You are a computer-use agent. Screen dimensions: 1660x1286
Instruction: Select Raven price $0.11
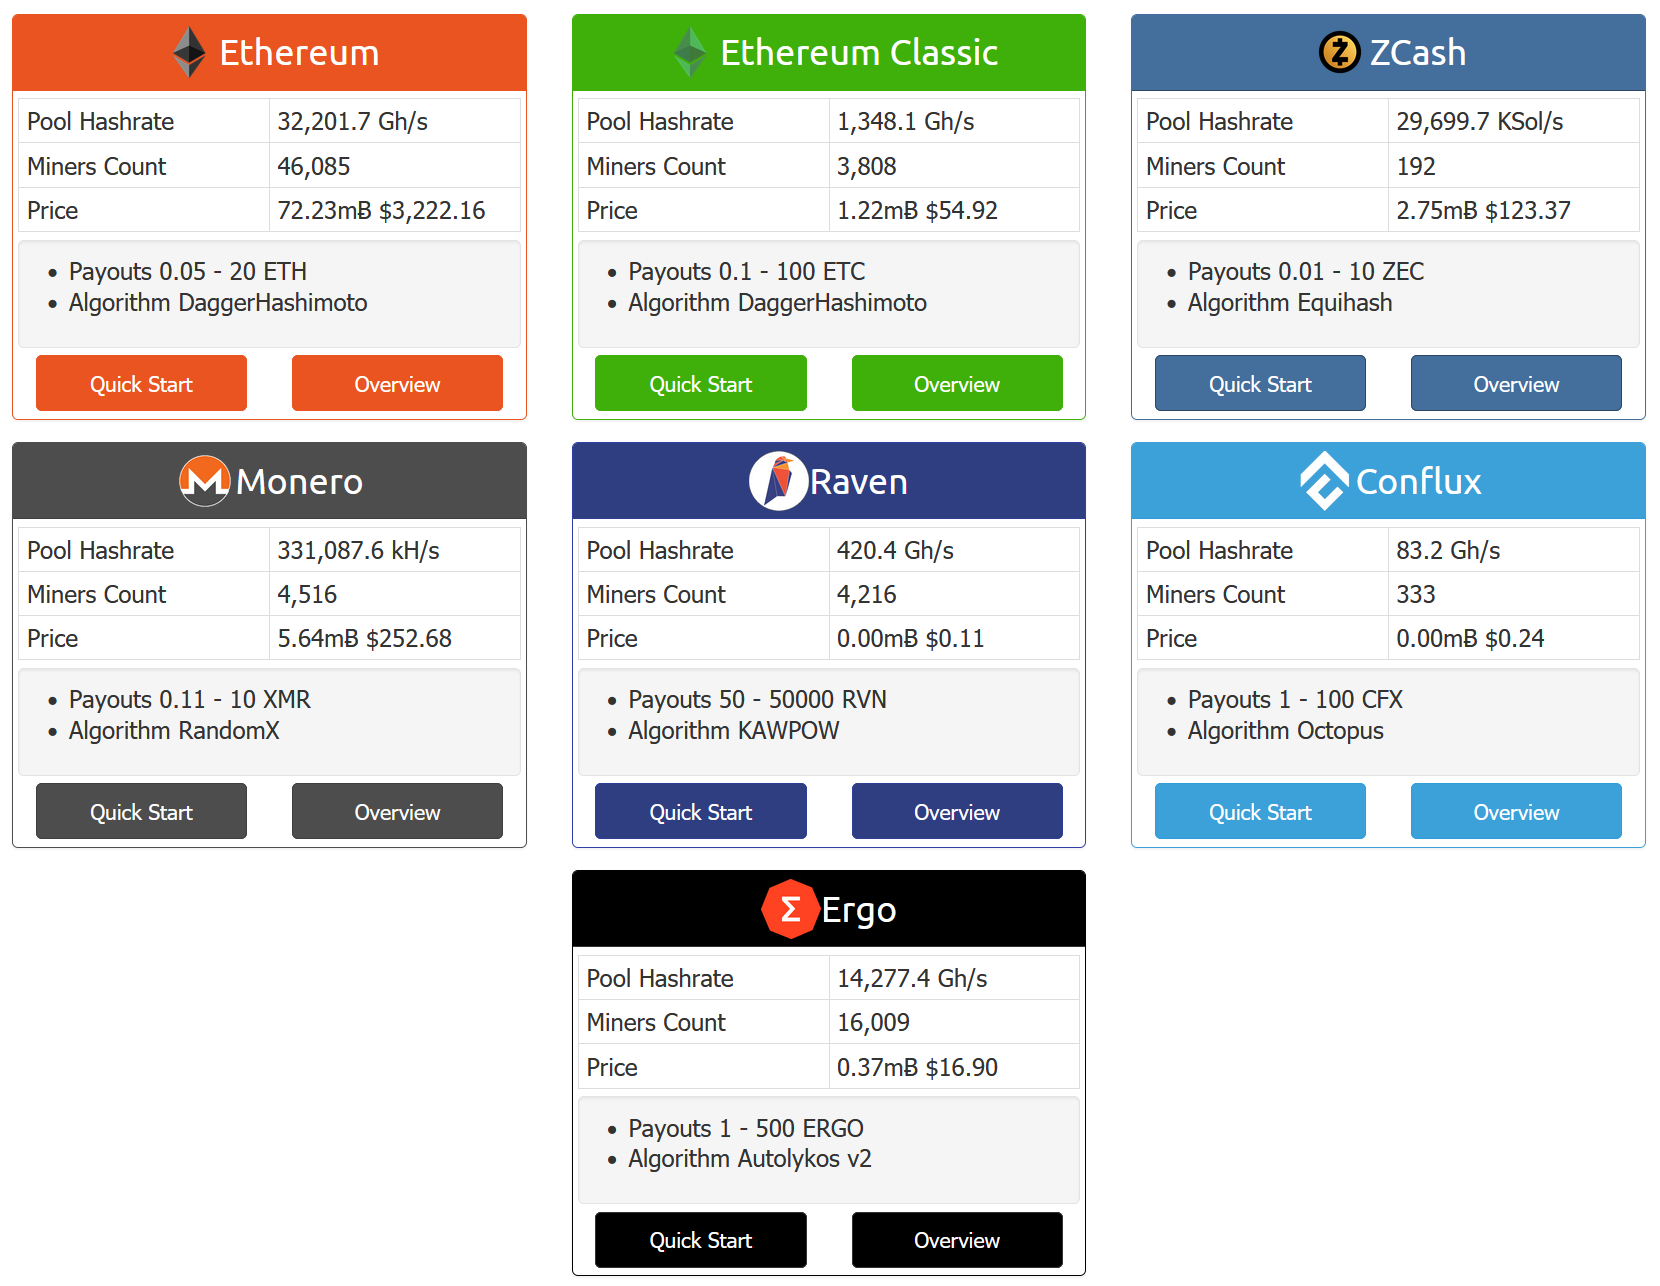(x=955, y=638)
